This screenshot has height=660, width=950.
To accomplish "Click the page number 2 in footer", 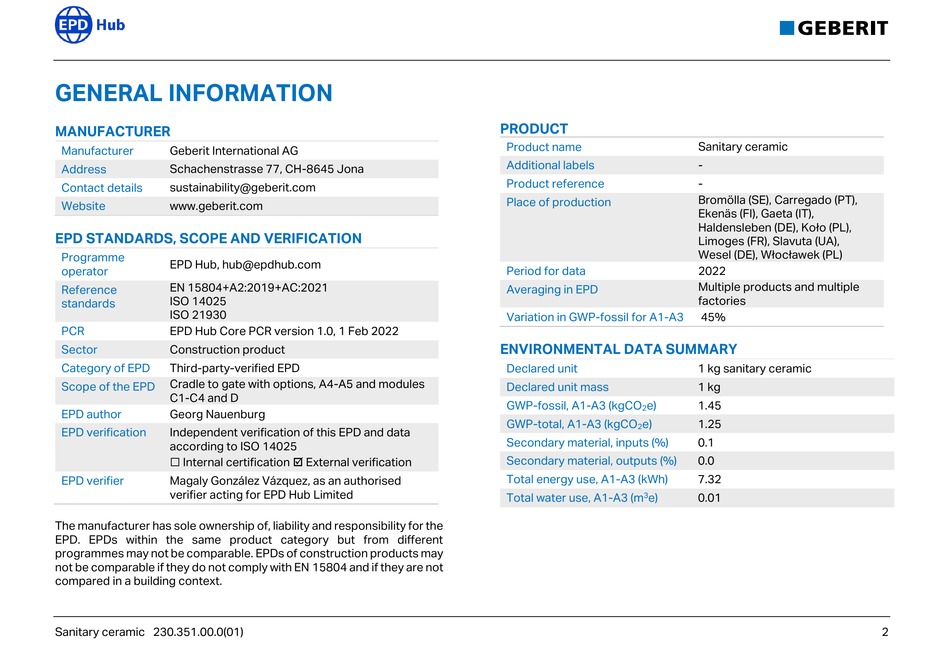I will coord(885,632).
